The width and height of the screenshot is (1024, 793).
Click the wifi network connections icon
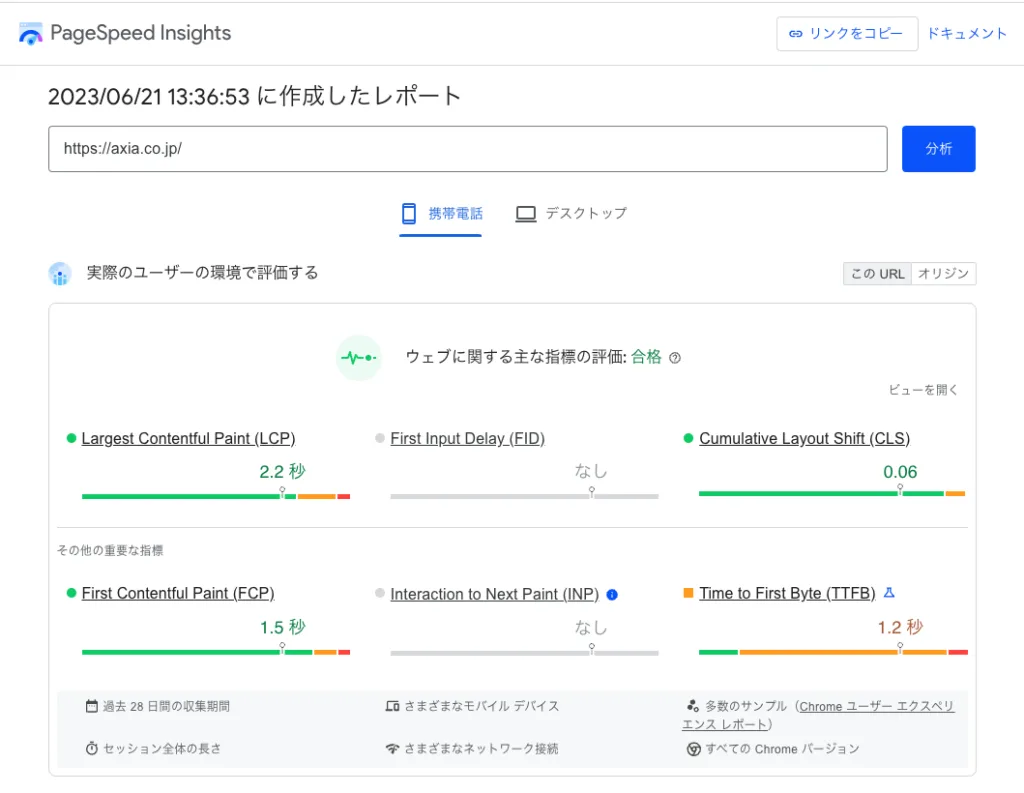tap(392, 749)
